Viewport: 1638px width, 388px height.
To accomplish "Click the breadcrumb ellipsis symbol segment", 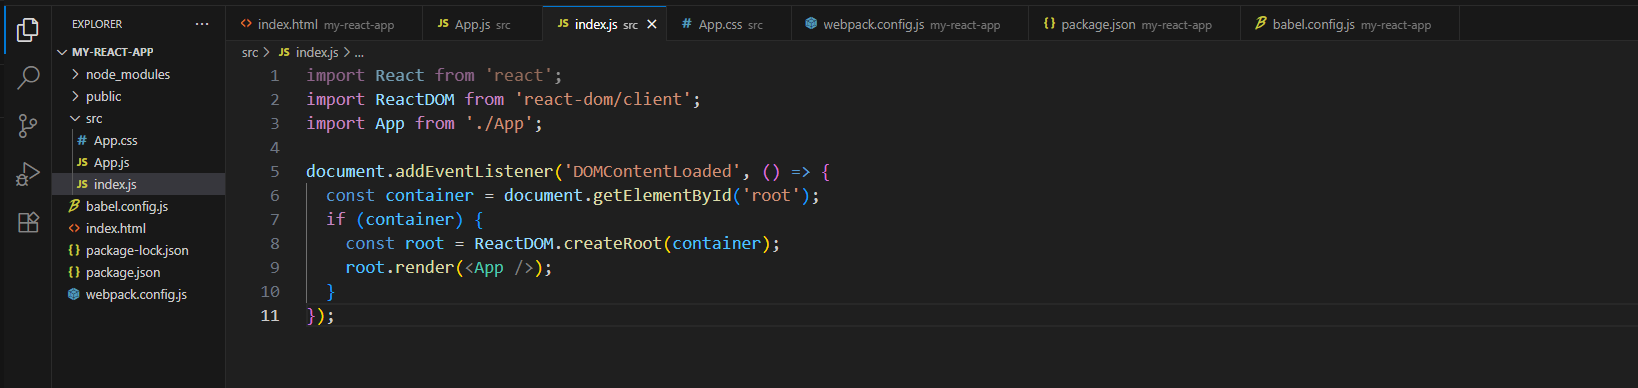I will point(360,52).
